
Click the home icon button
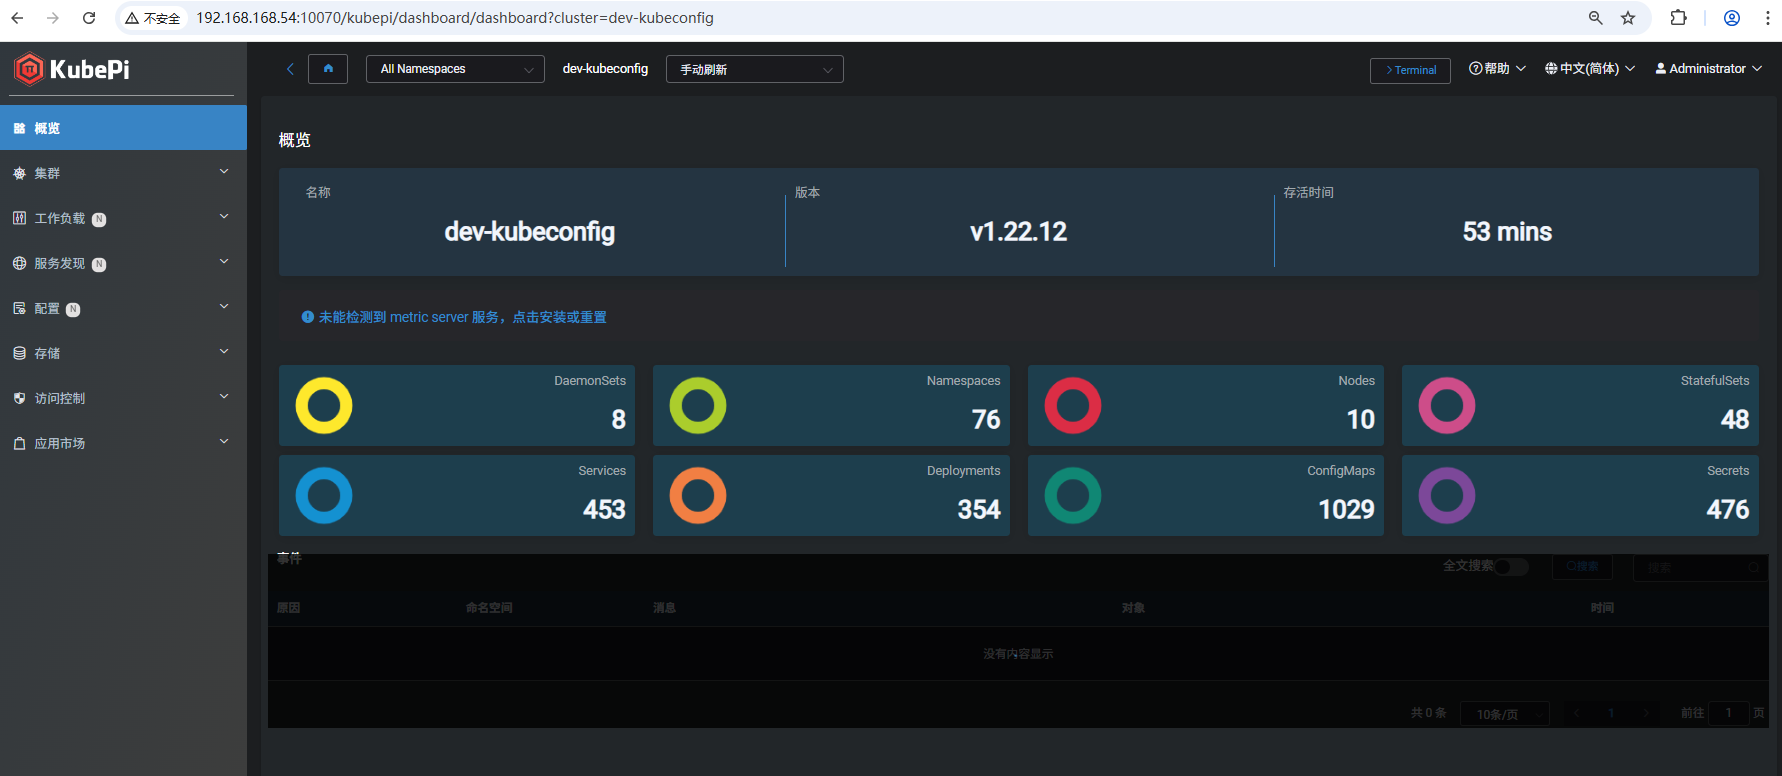328,69
